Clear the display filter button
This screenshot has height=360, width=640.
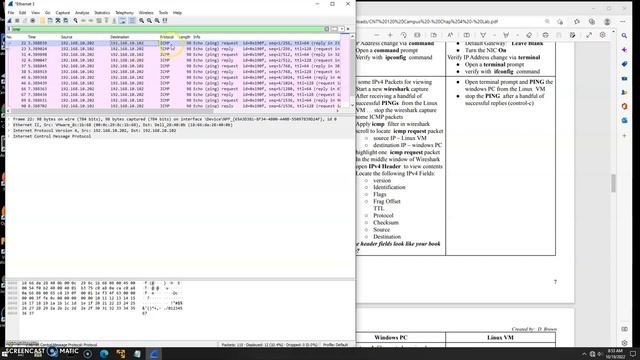pyautogui.click(x=327, y=29)
